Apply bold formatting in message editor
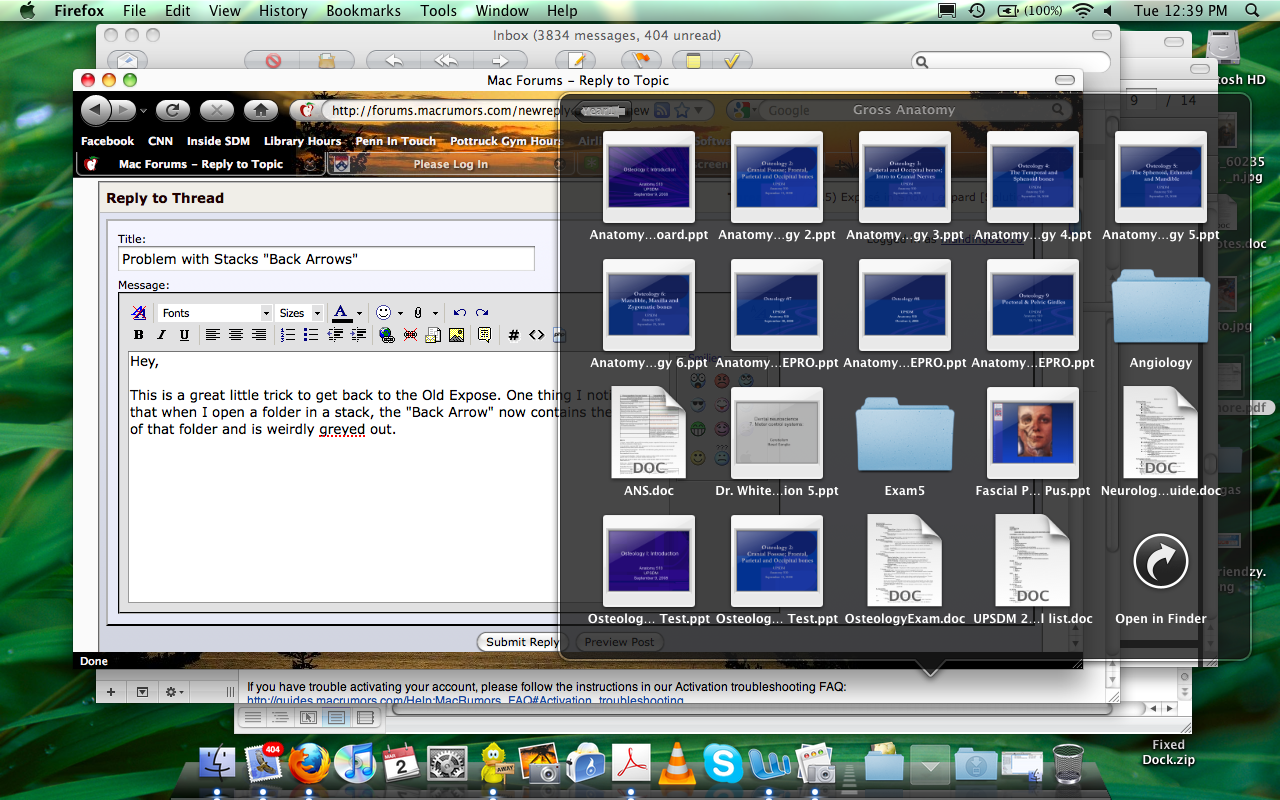1280x800 pixels. pos(139,335)
